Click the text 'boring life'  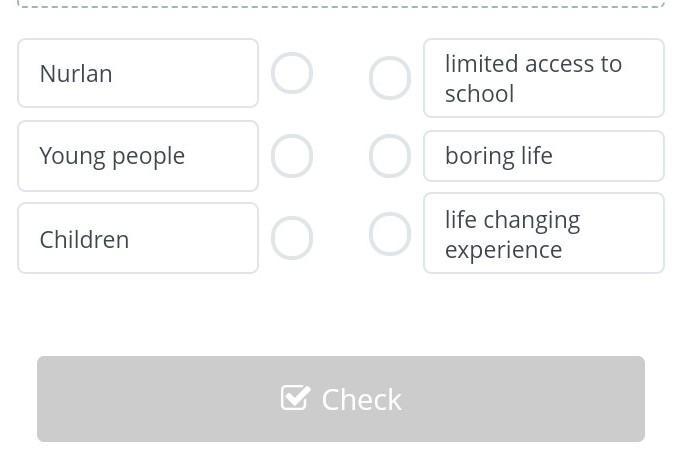[499, 156]
